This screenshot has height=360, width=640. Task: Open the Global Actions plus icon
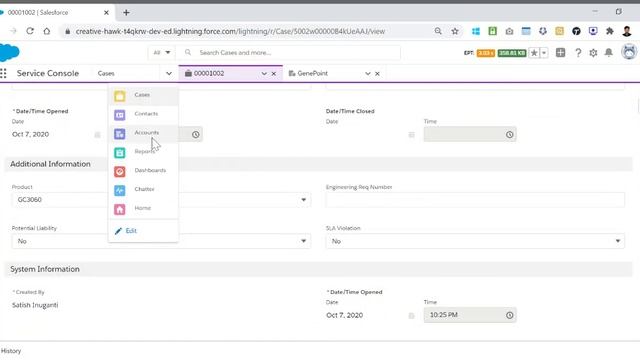[560, 52]
